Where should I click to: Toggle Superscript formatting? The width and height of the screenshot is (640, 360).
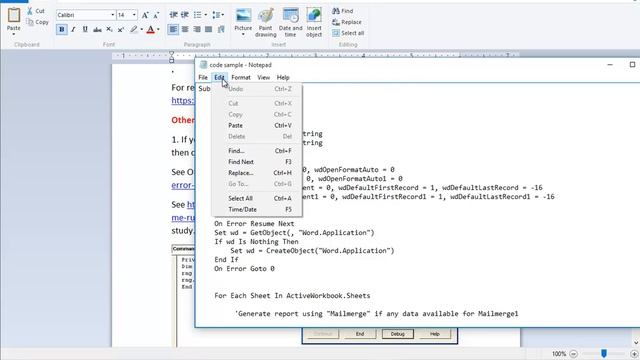121,29
